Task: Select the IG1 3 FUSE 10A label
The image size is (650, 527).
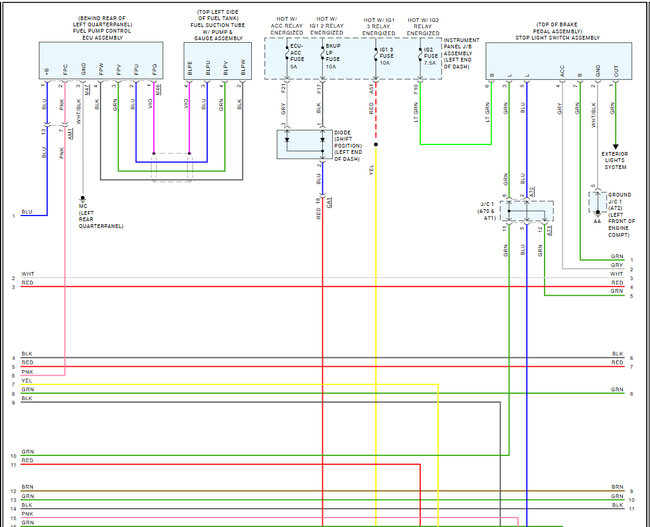Action: point(386,56)
